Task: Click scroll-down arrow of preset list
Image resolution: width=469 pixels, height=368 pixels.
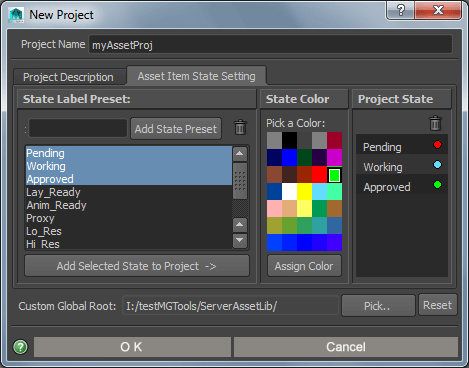Action: click(x=240, y=240)
